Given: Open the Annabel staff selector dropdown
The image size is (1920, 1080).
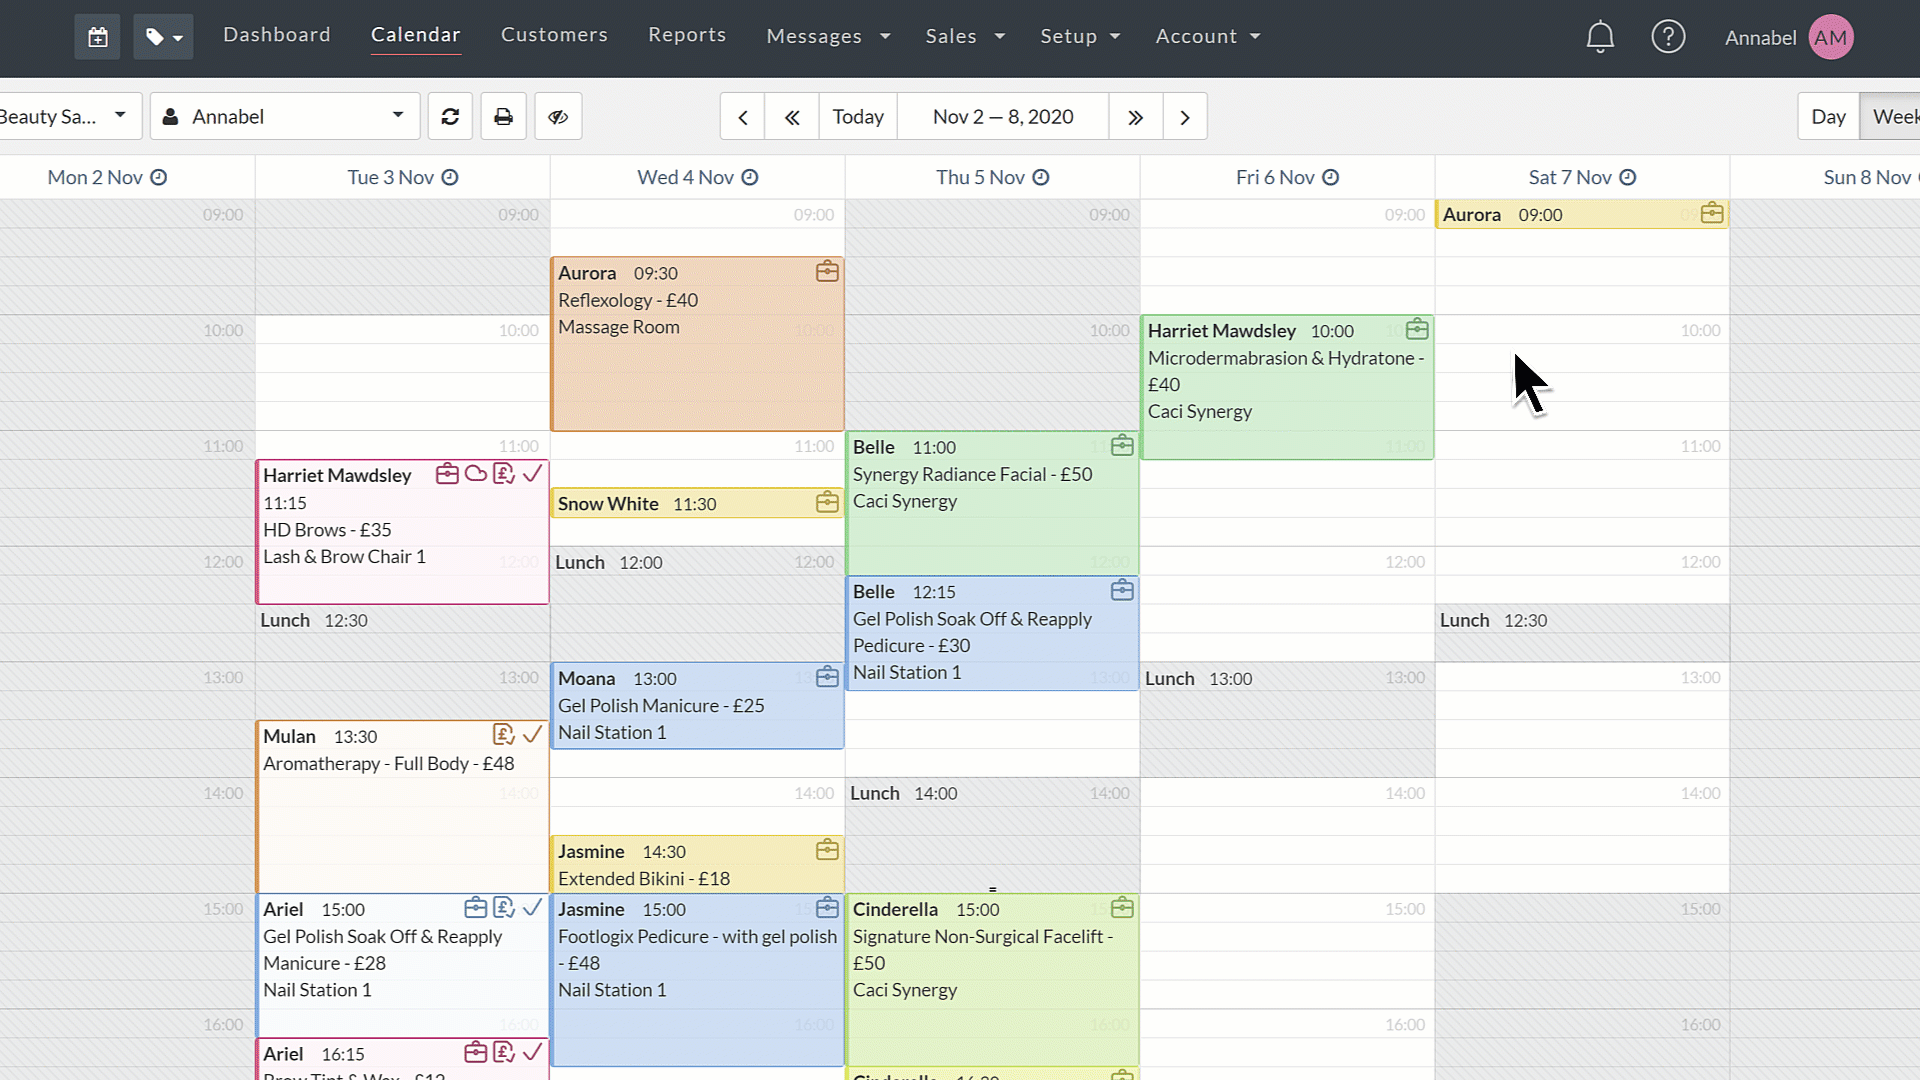Looking at the screenshot, I should pos(284,116).
